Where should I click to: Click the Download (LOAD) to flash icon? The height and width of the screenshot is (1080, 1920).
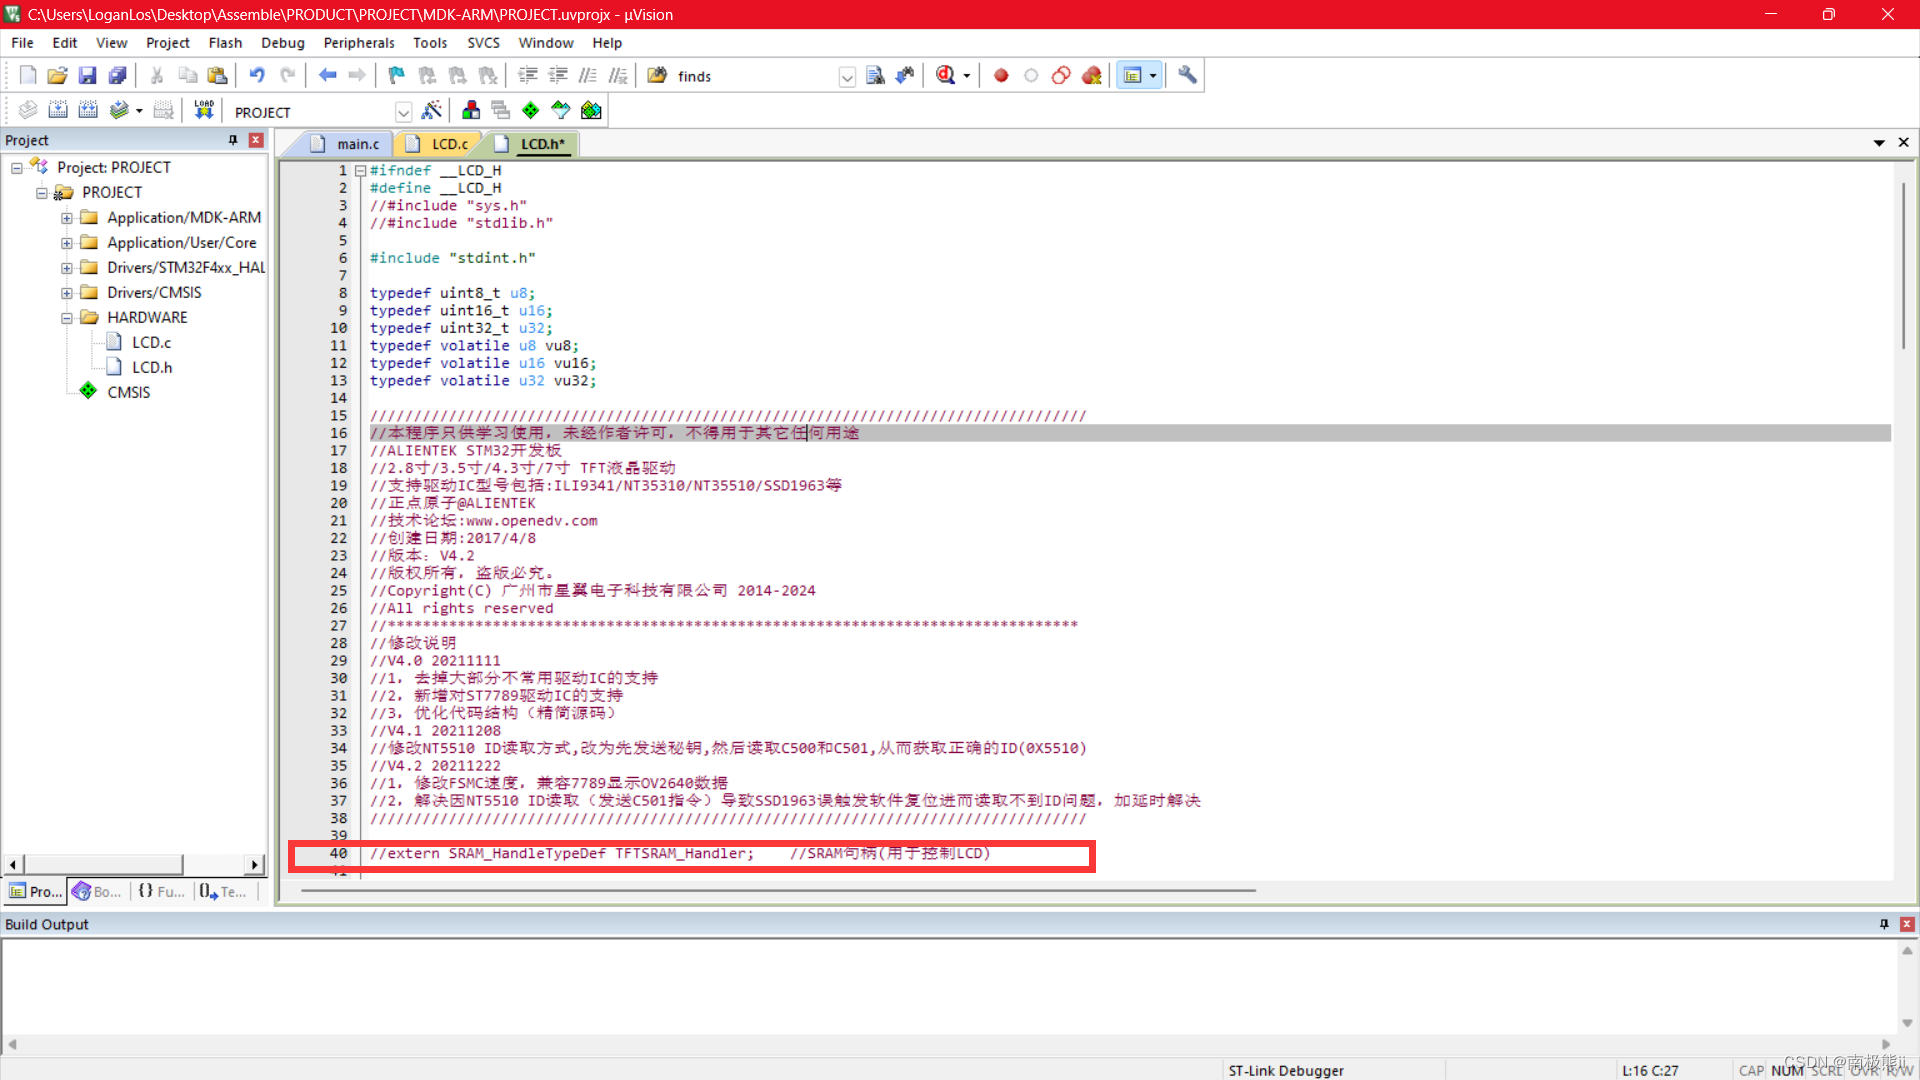(204, 110)
